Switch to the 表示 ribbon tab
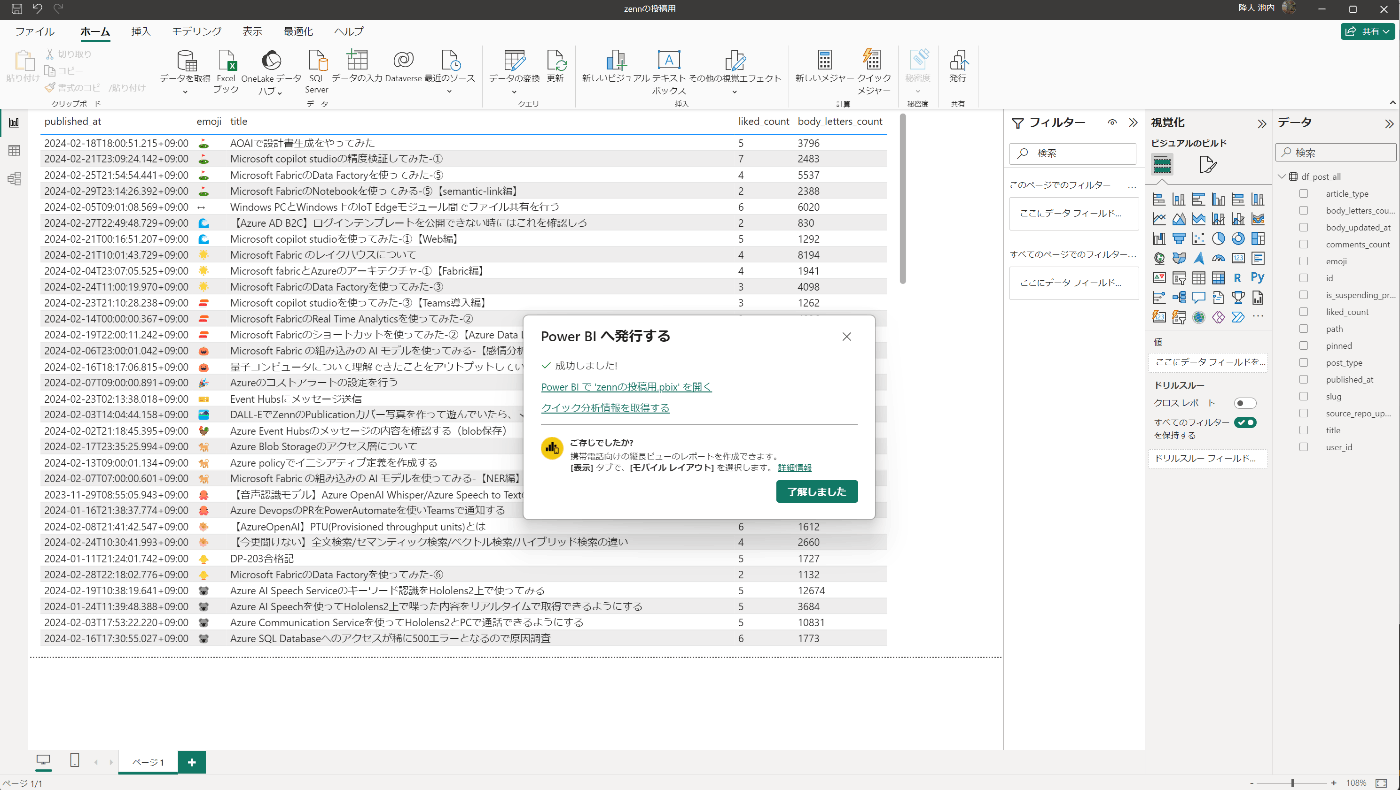The width and height of the screenshot is (1400, 790). pyautogui.click(x=253, y=32)
